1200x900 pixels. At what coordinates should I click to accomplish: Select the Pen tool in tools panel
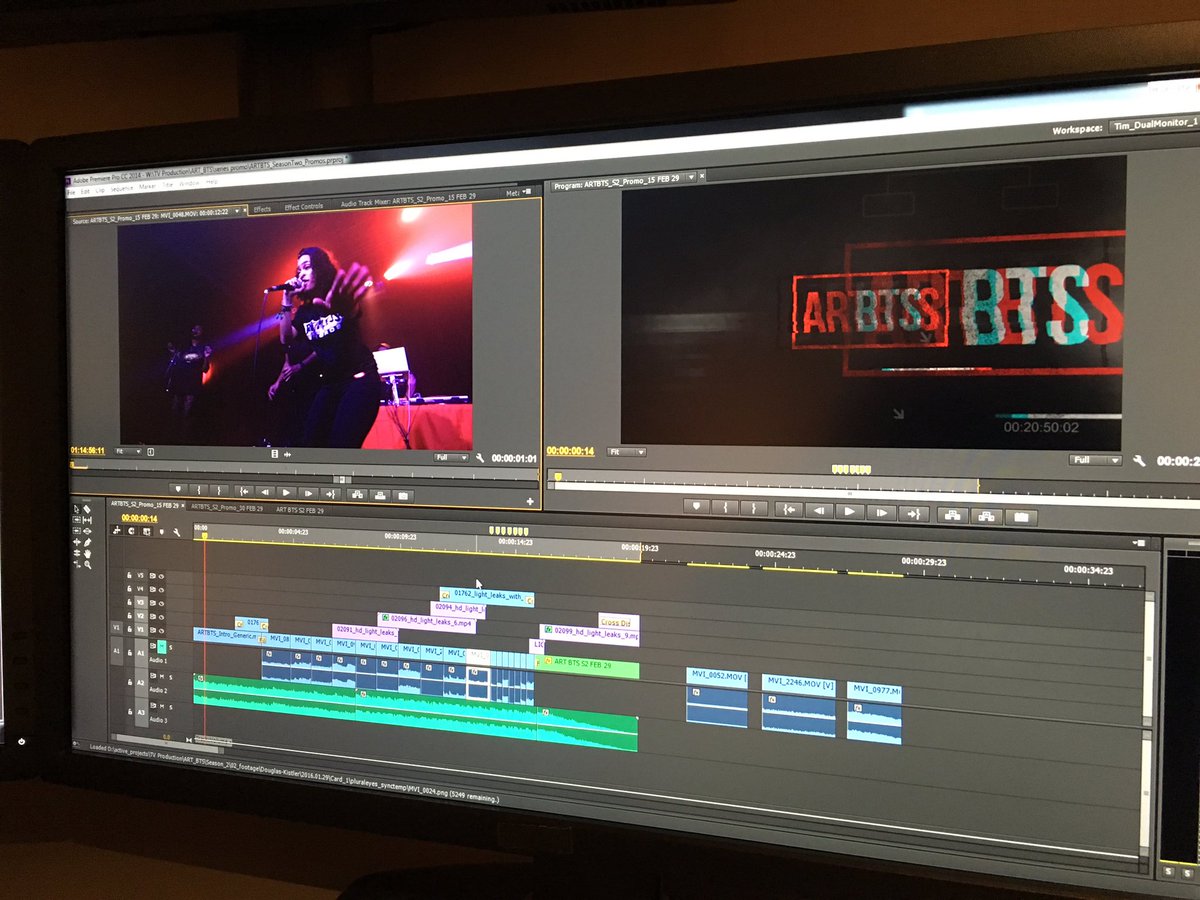88,542
